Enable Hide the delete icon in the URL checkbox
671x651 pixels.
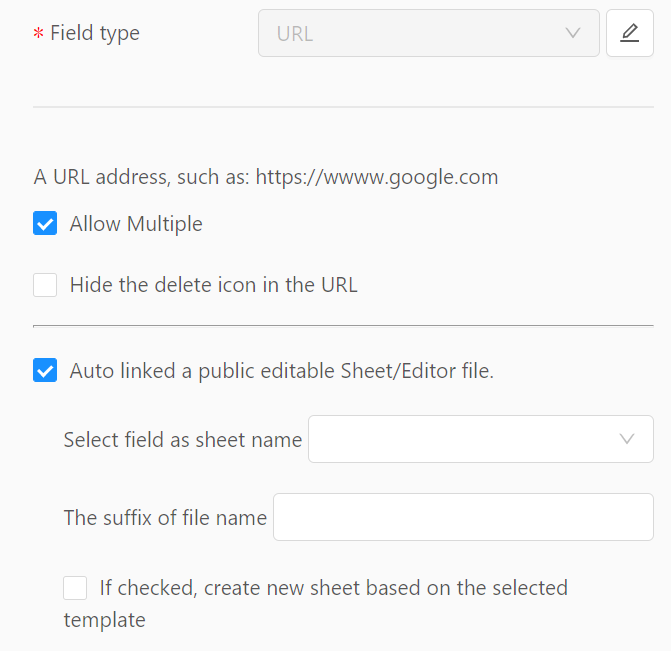(45, 285)
